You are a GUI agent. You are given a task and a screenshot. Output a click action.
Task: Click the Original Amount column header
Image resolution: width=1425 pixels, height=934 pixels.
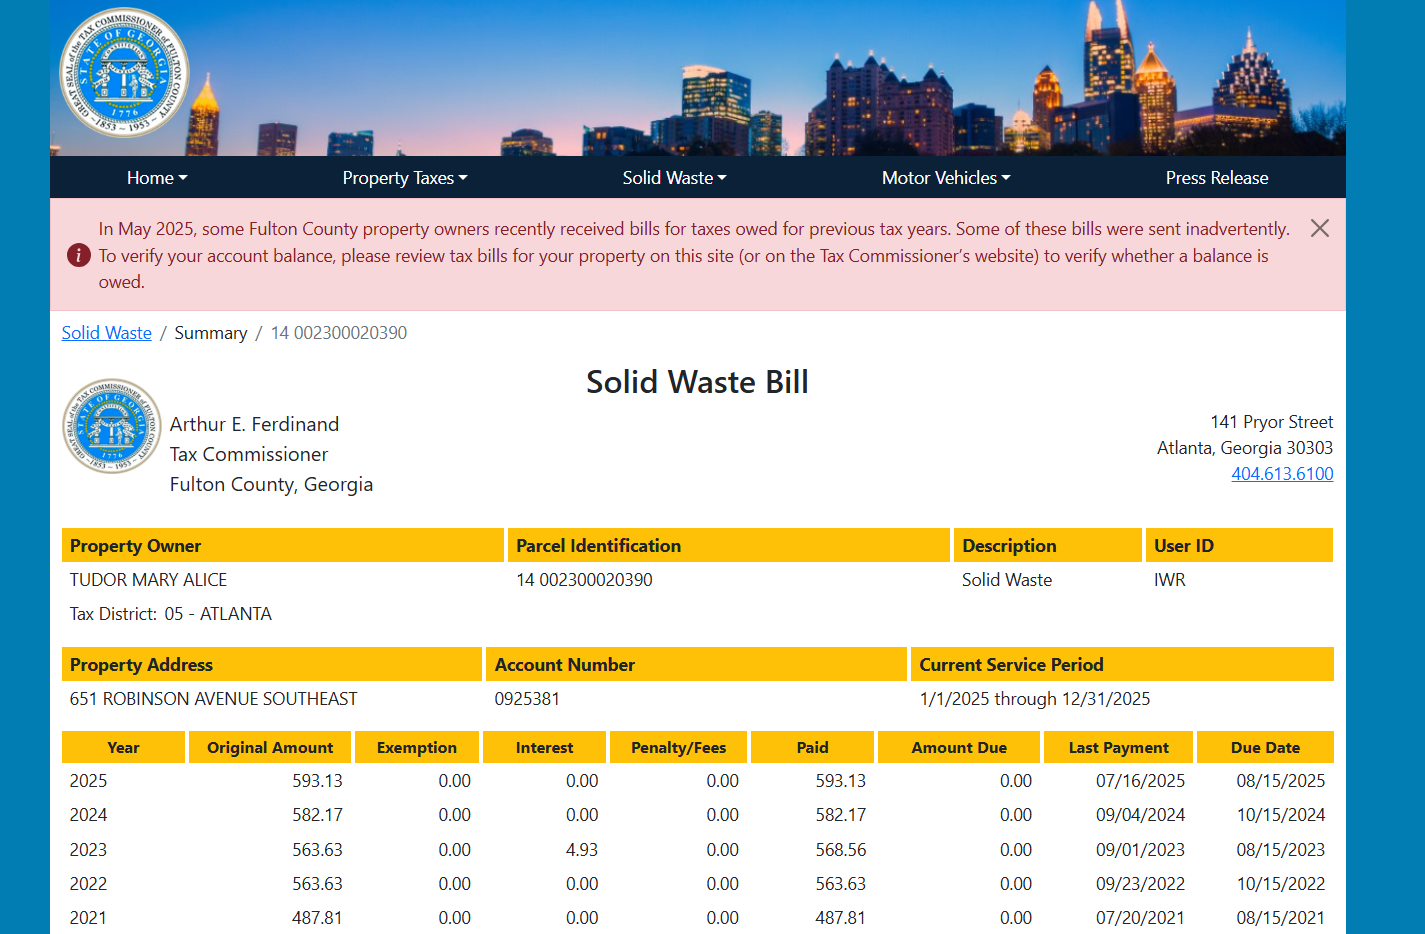(x=270, y=748)
